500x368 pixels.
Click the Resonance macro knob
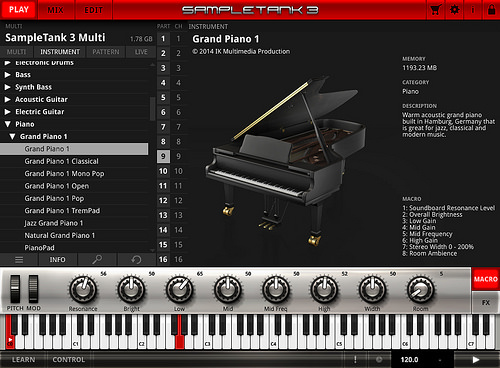point(83,289)
